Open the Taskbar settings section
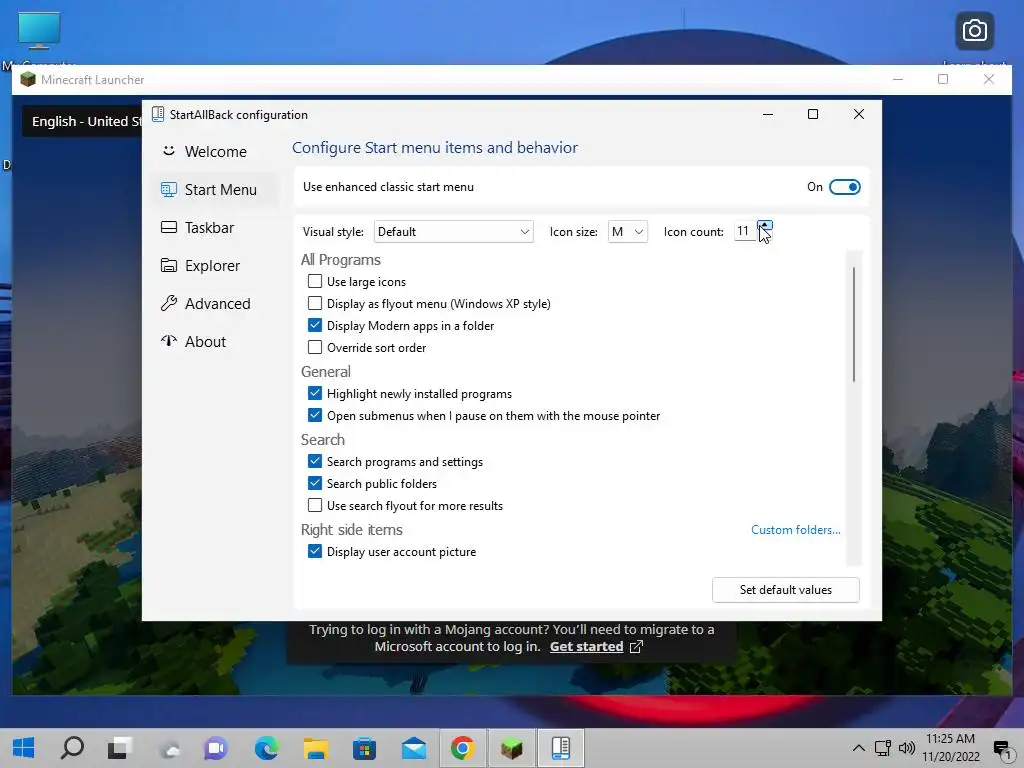The height and width of the screenshot is (768, 1024). coord(198,227)
